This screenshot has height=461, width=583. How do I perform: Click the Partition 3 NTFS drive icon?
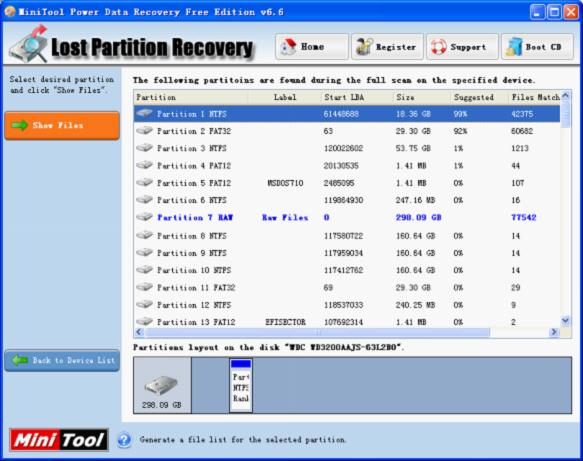pos(144,148)
